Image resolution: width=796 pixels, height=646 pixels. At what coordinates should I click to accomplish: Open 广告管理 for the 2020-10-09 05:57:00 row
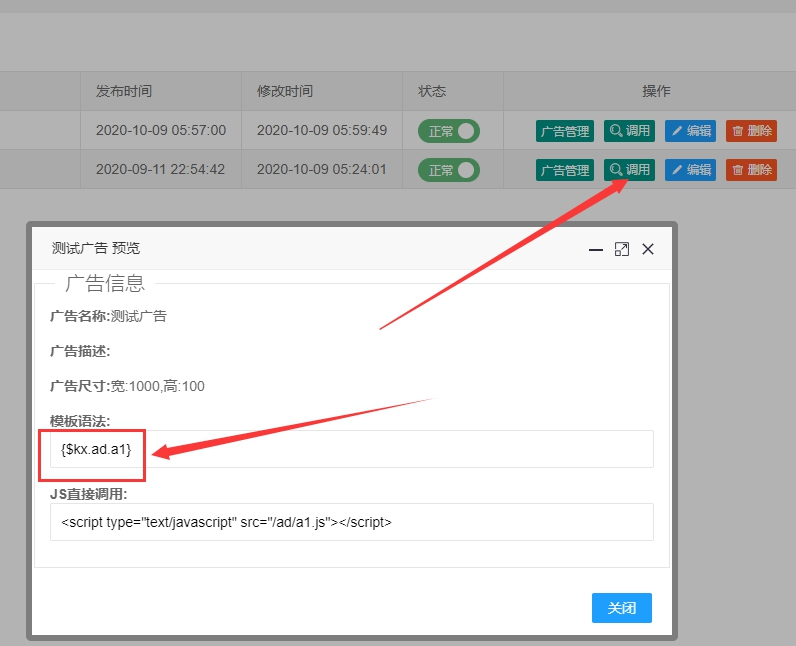565,131
